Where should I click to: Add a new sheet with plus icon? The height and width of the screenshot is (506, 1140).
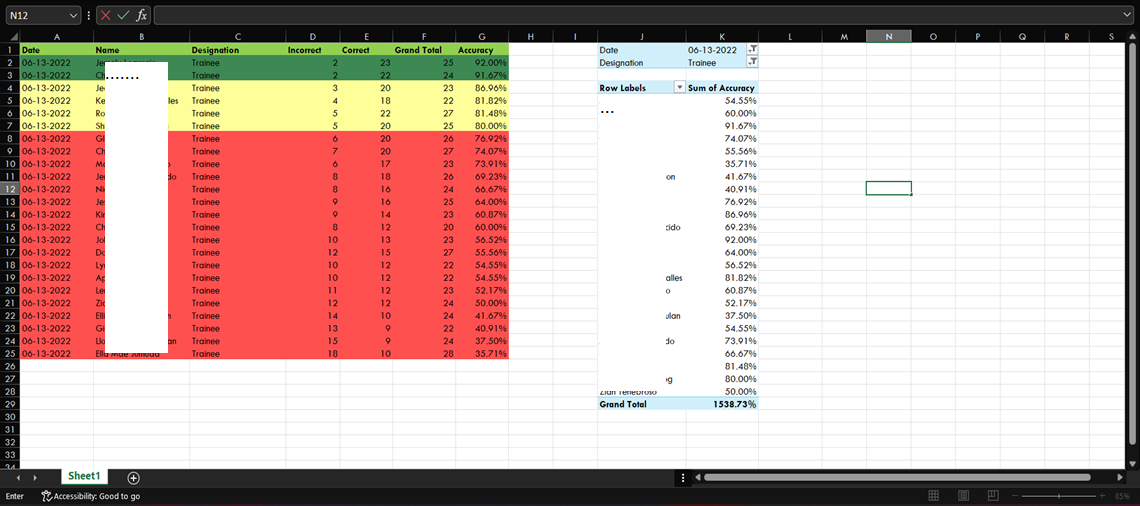click(x=133, y=478)
